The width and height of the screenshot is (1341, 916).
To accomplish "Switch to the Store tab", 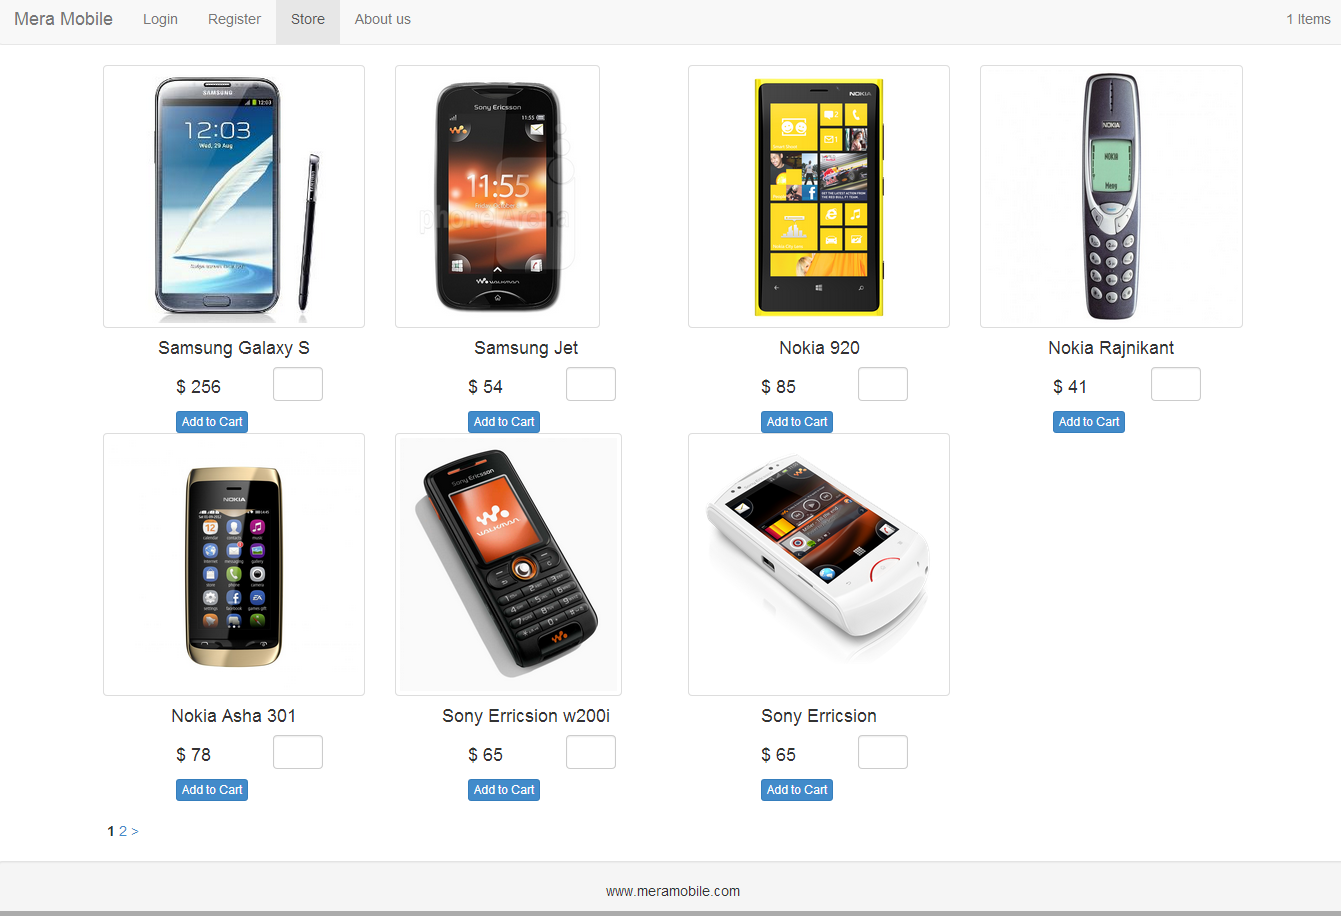I will (308, 19).
